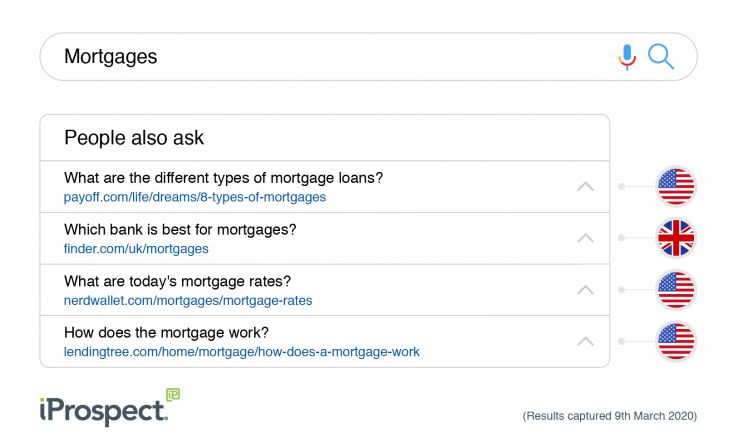Visit the nerdwallet.com mortgage-rates link

188,300
